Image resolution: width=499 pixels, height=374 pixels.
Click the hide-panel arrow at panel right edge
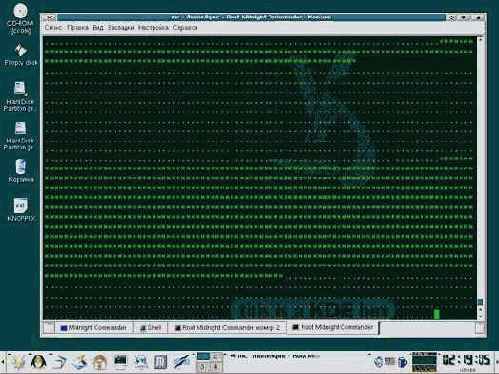pos(496,362)
